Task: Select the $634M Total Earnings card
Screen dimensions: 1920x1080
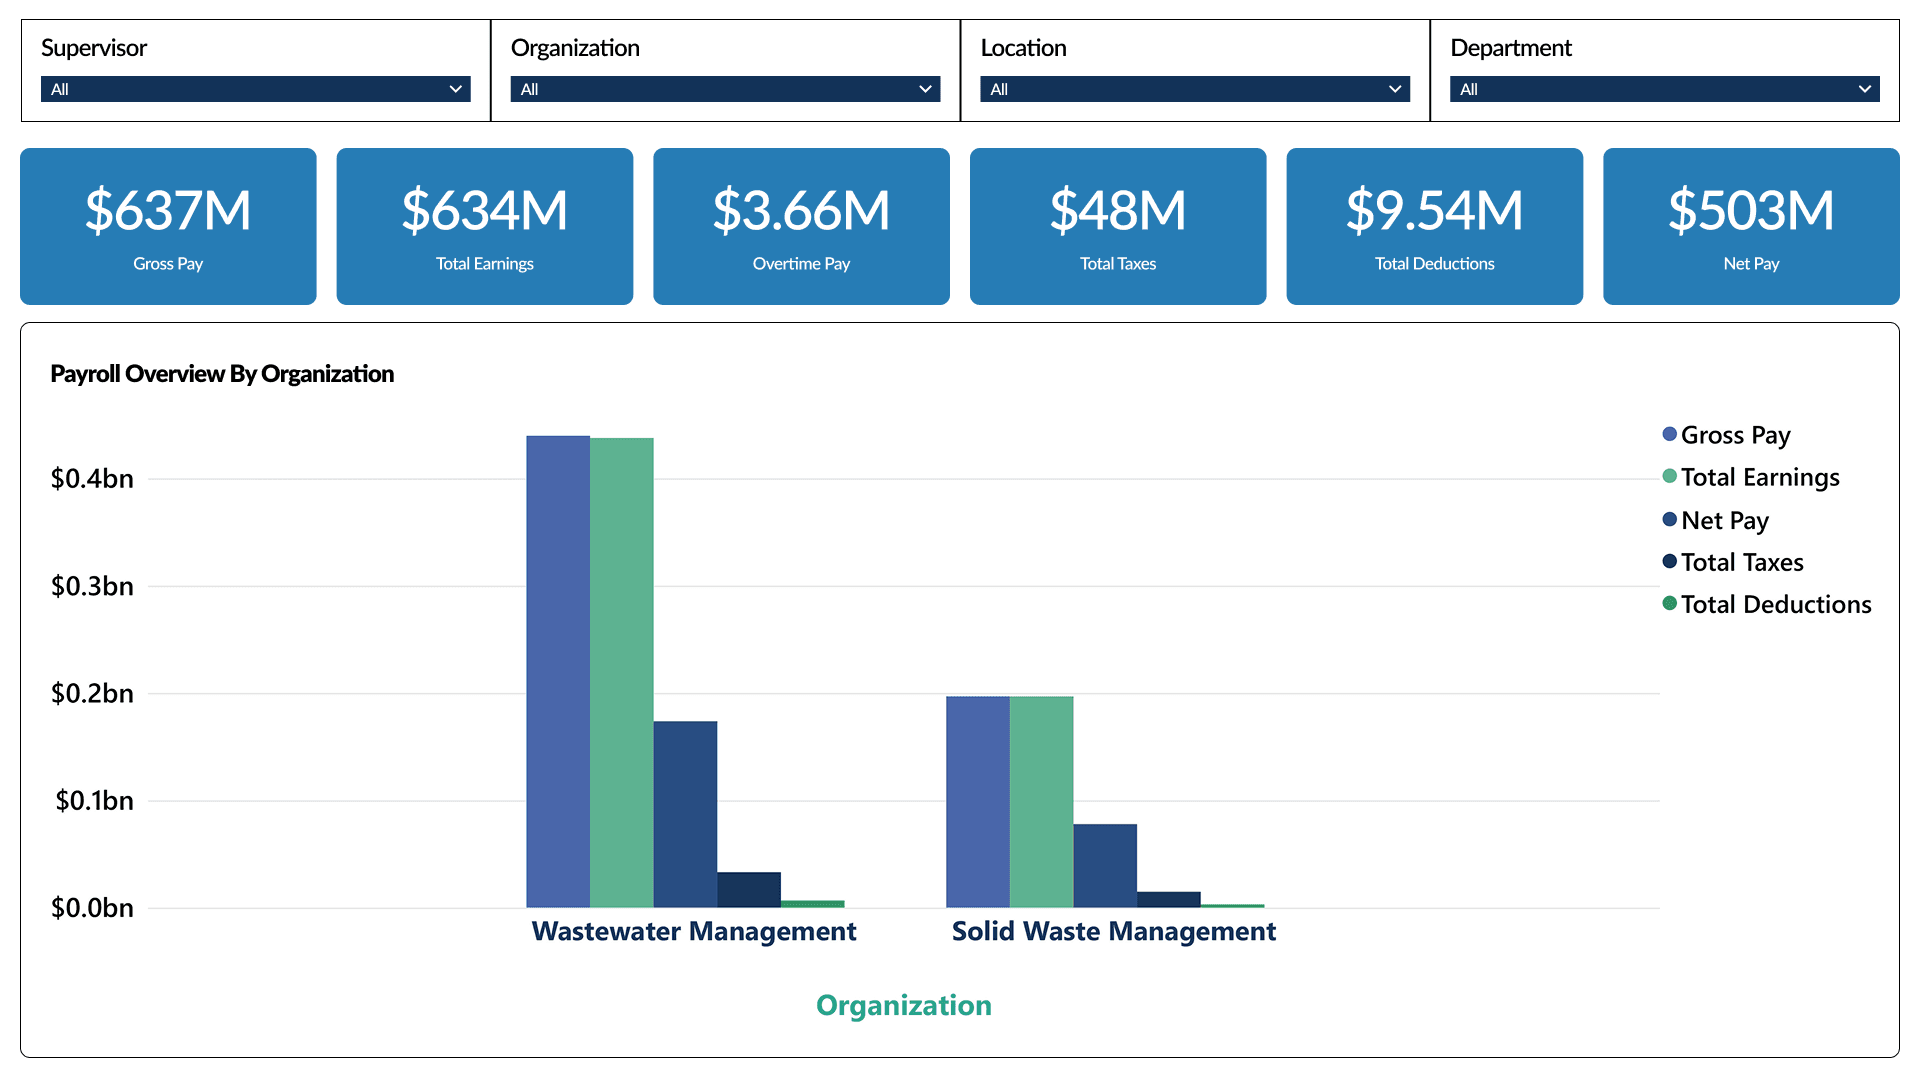Action: pyautogui.click(x=485, y=226)
